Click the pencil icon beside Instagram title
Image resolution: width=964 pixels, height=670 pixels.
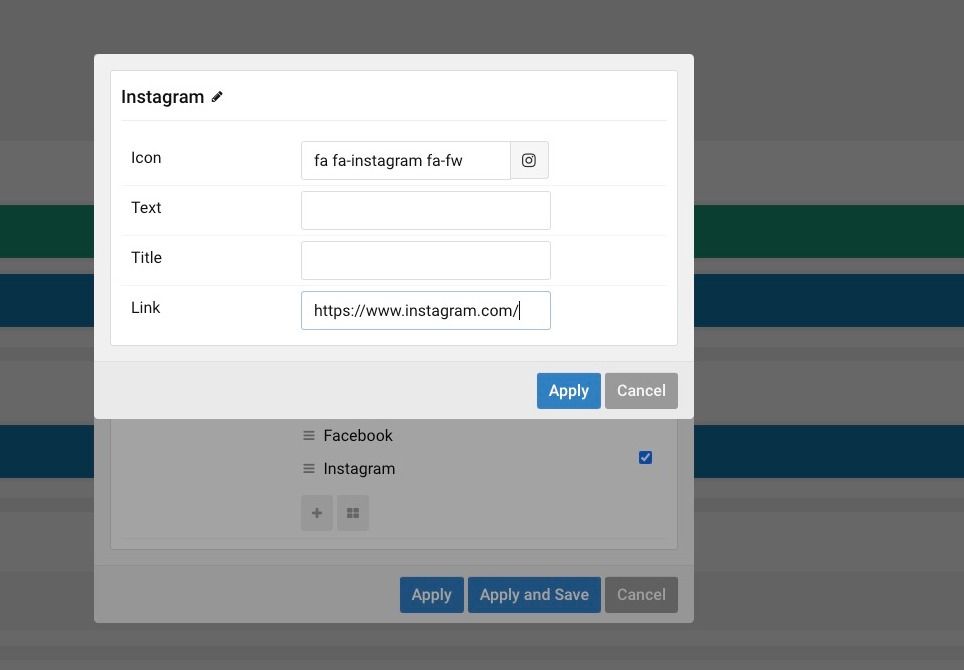[x=217, y=97]
